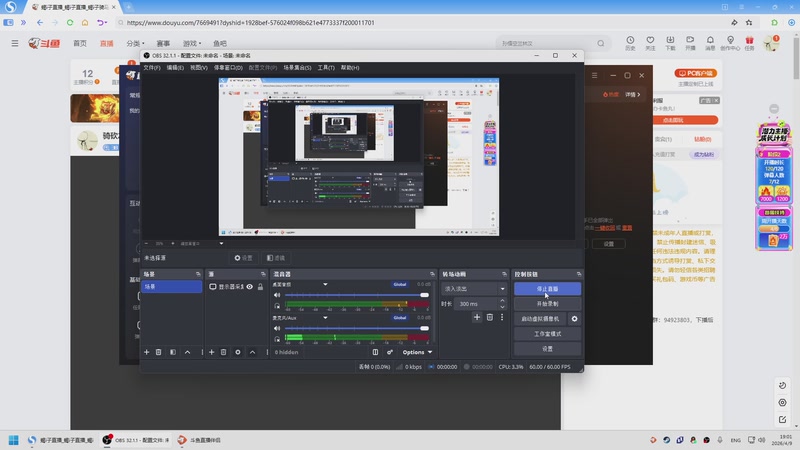
Task: Edit transition duration 300 ms field
Action: pyautogui.click(x=476, y=304)
